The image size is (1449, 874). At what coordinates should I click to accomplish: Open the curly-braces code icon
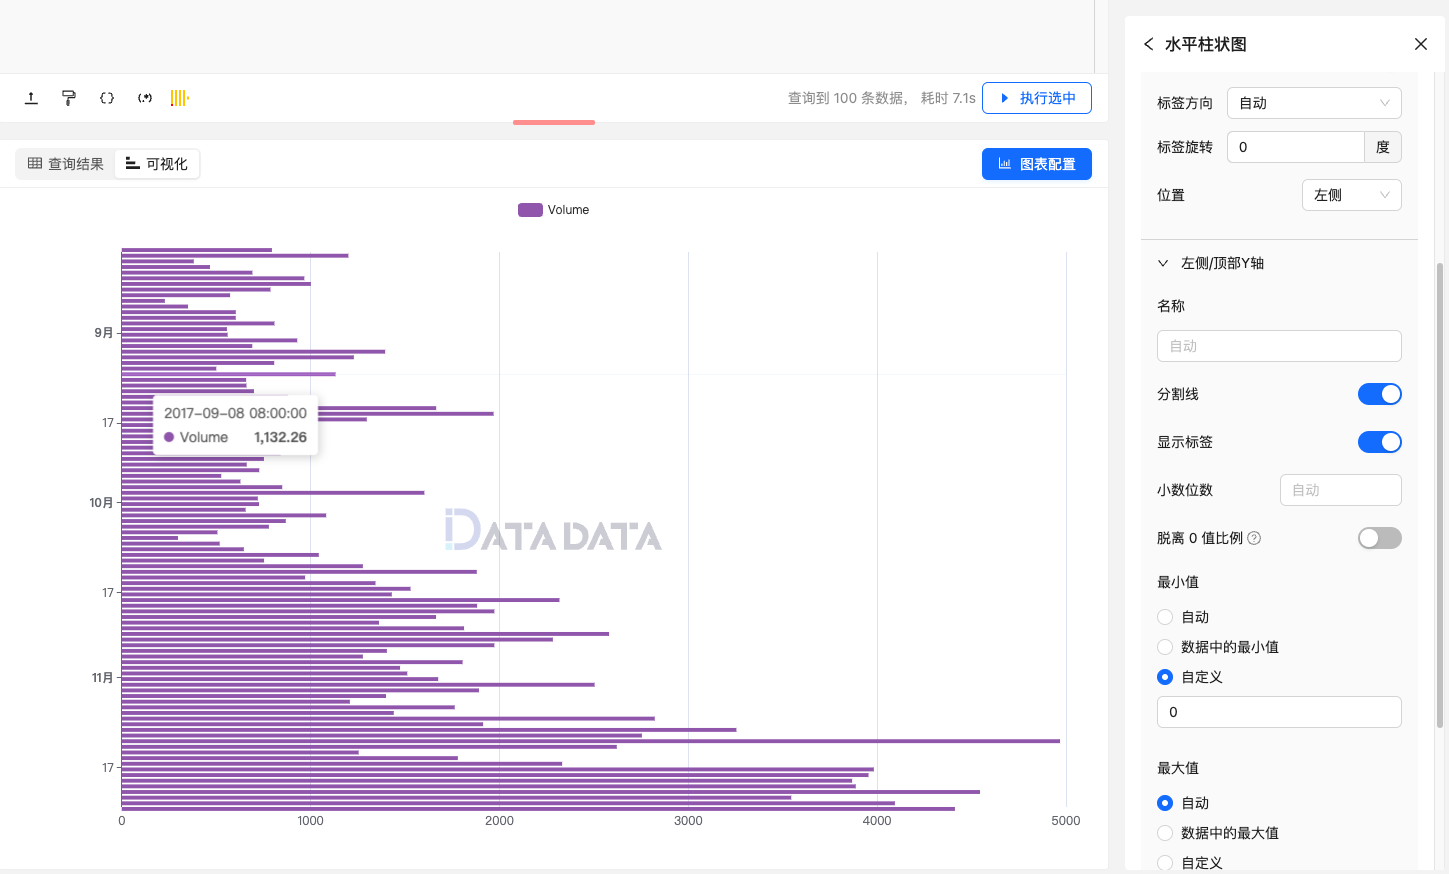pos(106,97)
